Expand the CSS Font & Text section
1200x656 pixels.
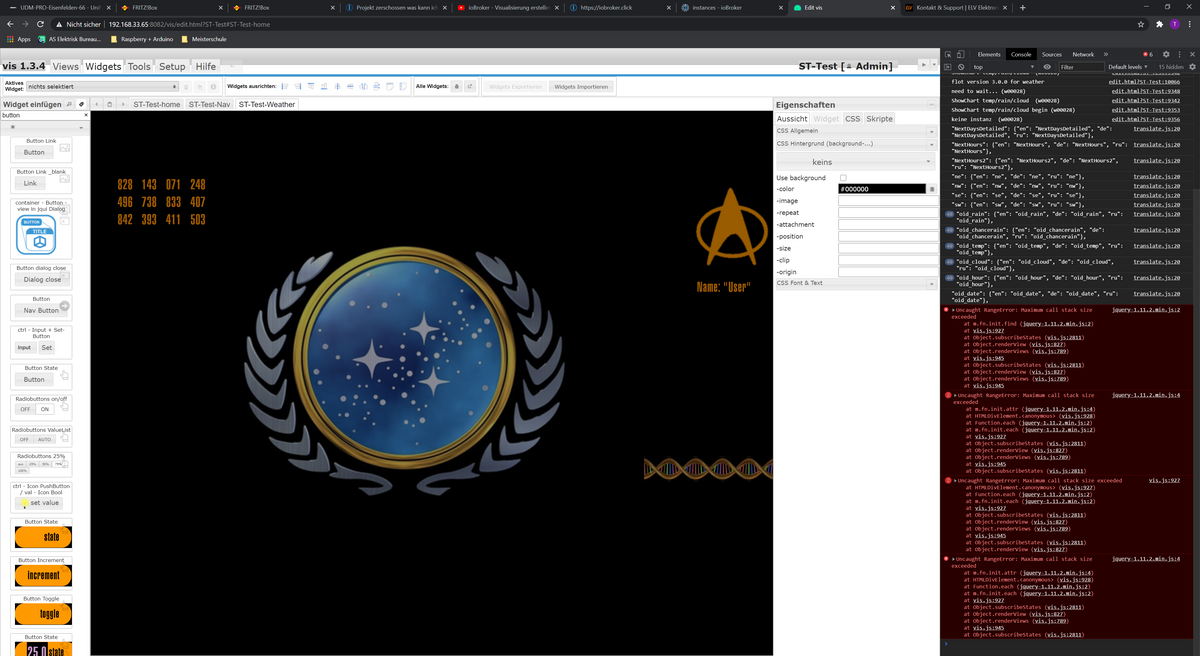point(855,283)
